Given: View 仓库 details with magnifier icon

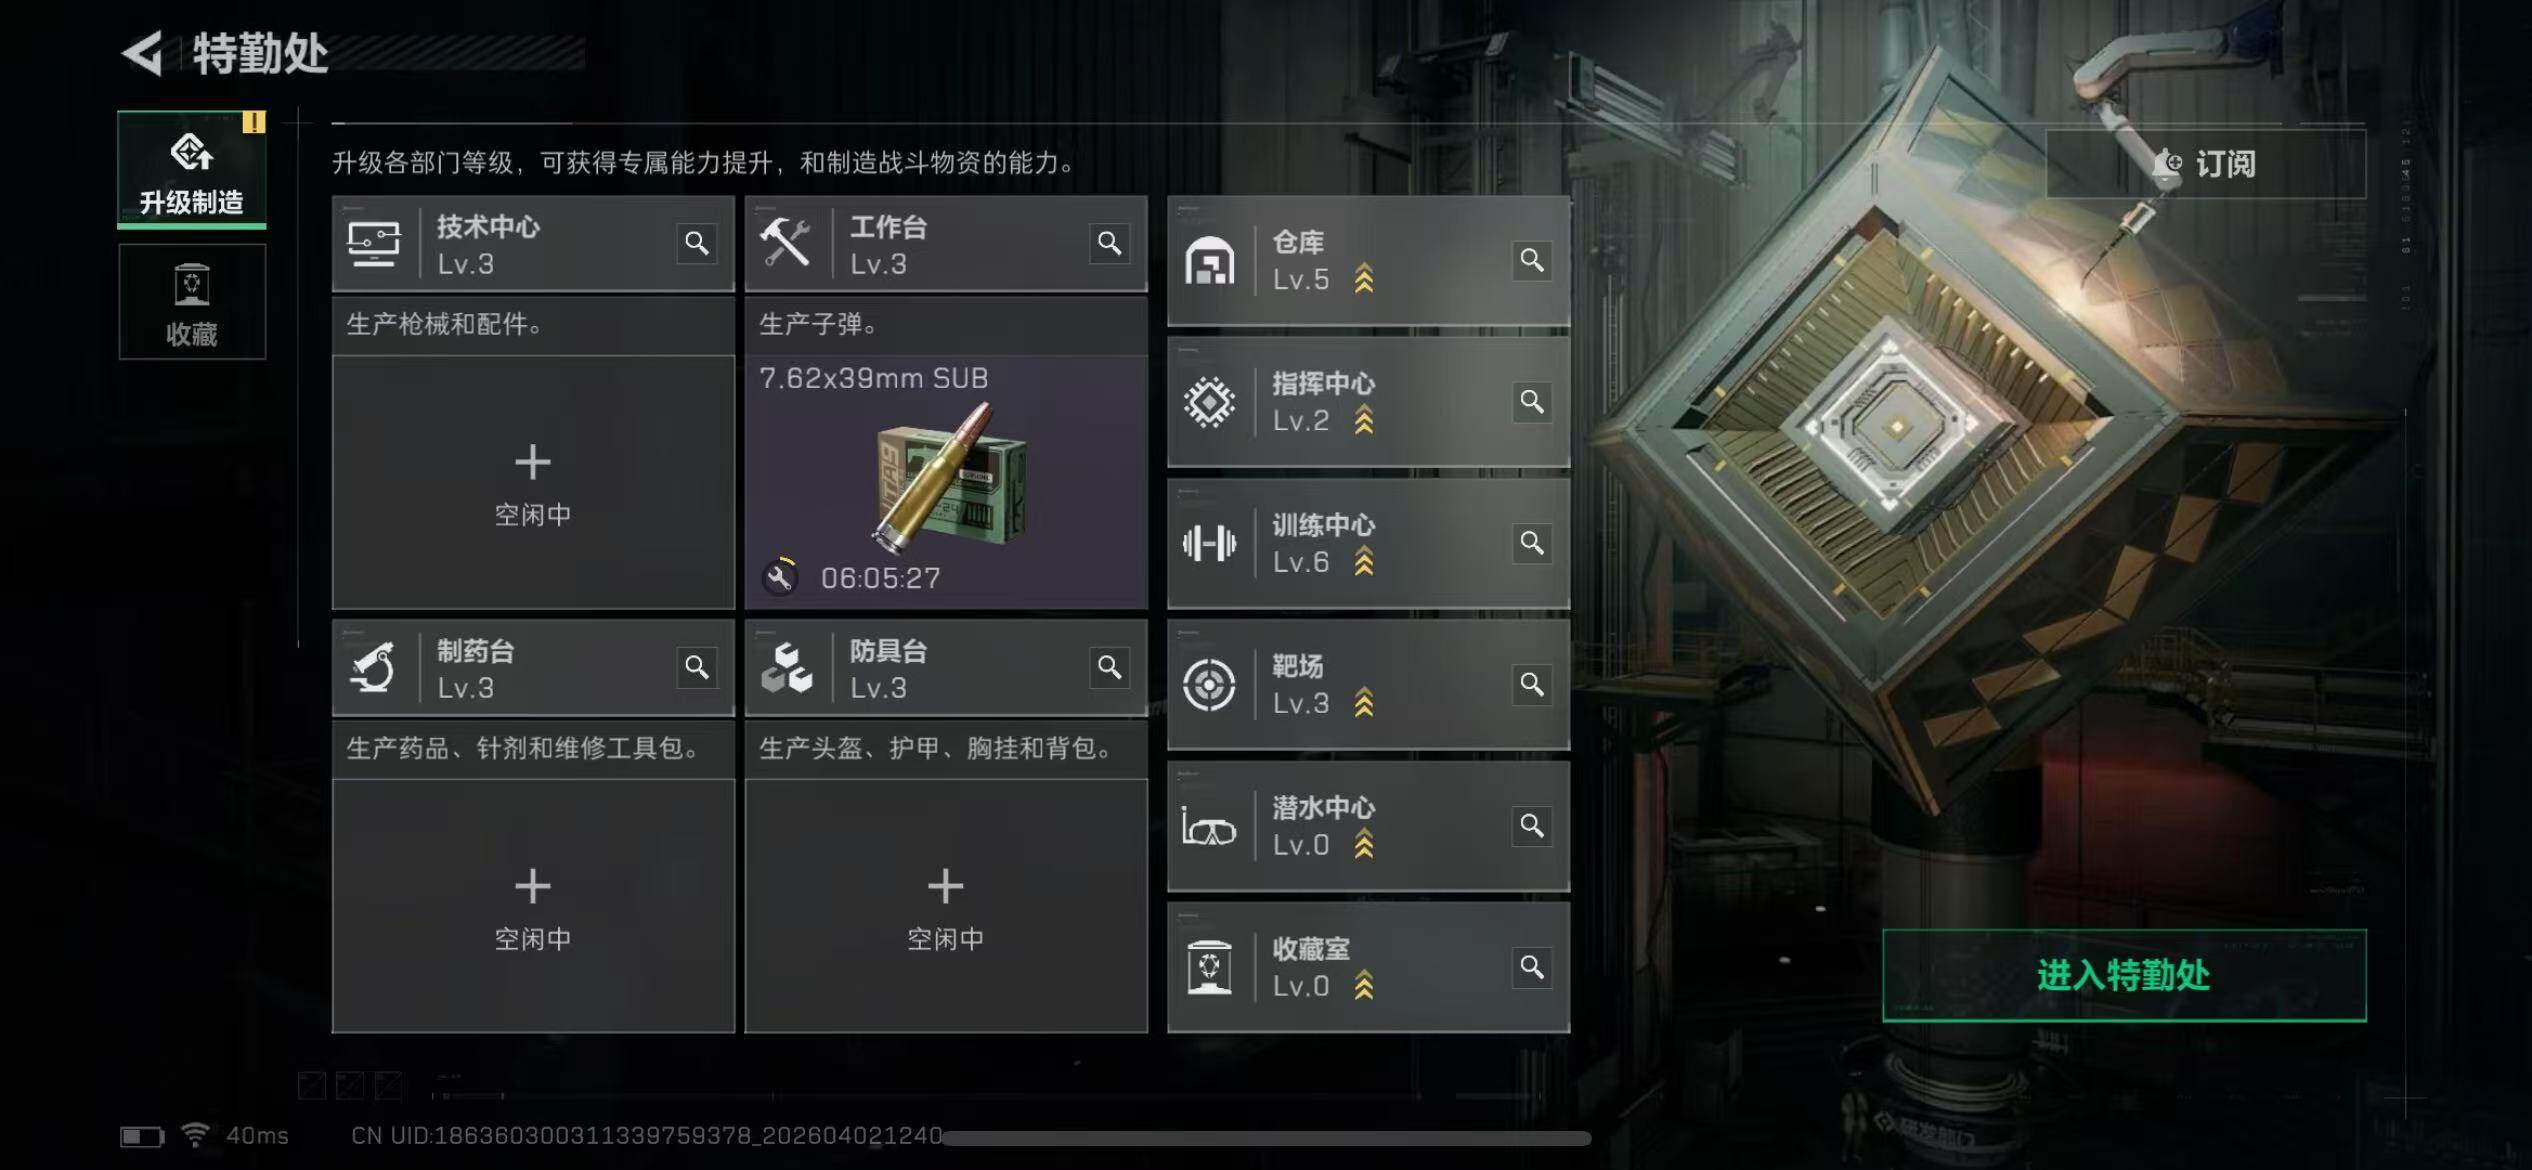Looking at the screenshot, I should (1532, 260).
